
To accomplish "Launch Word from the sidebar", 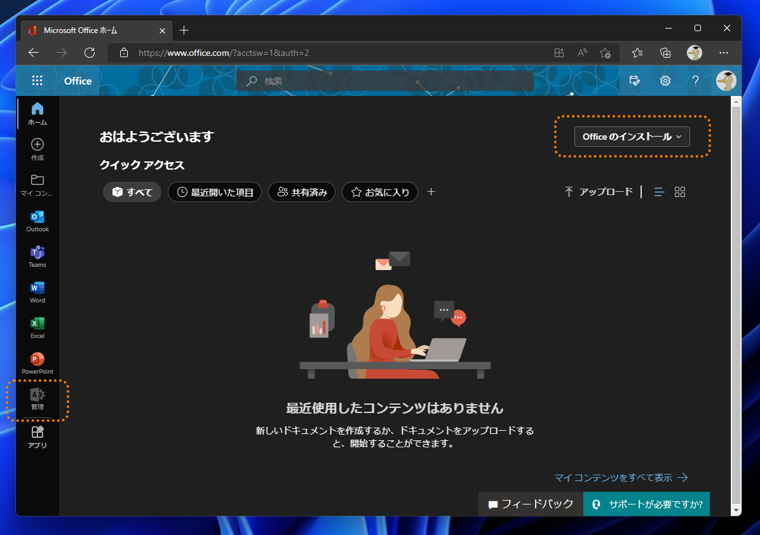I will click(x=37, y=292).
